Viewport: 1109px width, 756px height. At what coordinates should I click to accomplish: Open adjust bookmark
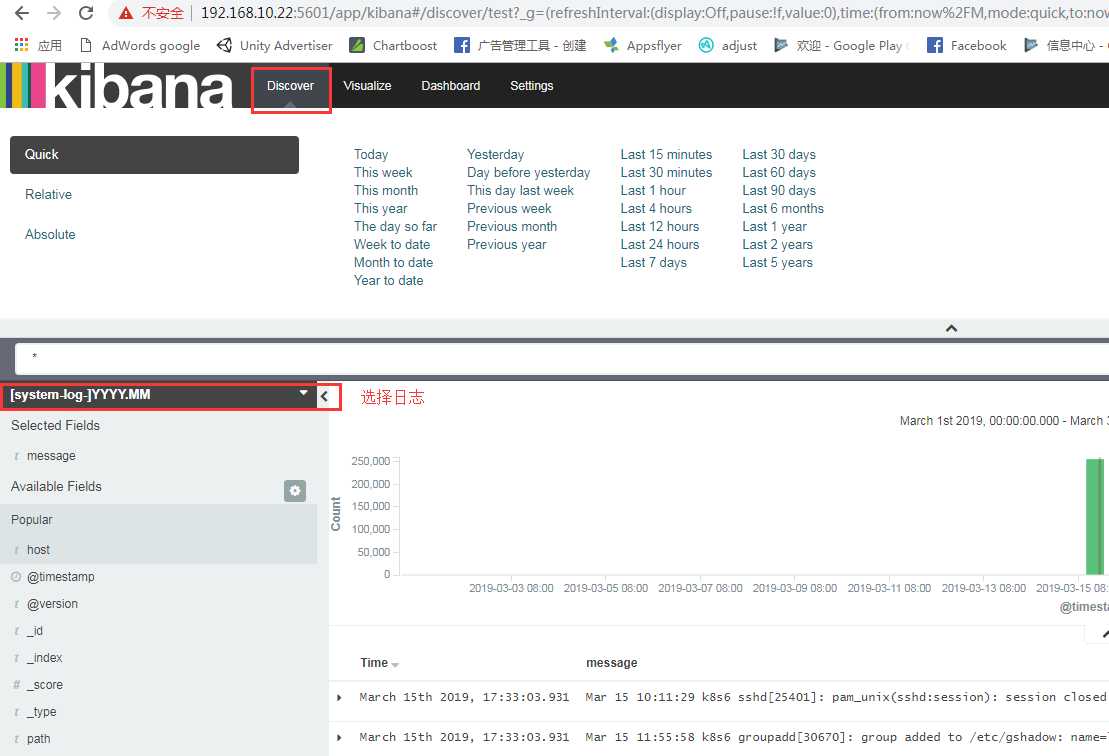(x=728, y=45)
